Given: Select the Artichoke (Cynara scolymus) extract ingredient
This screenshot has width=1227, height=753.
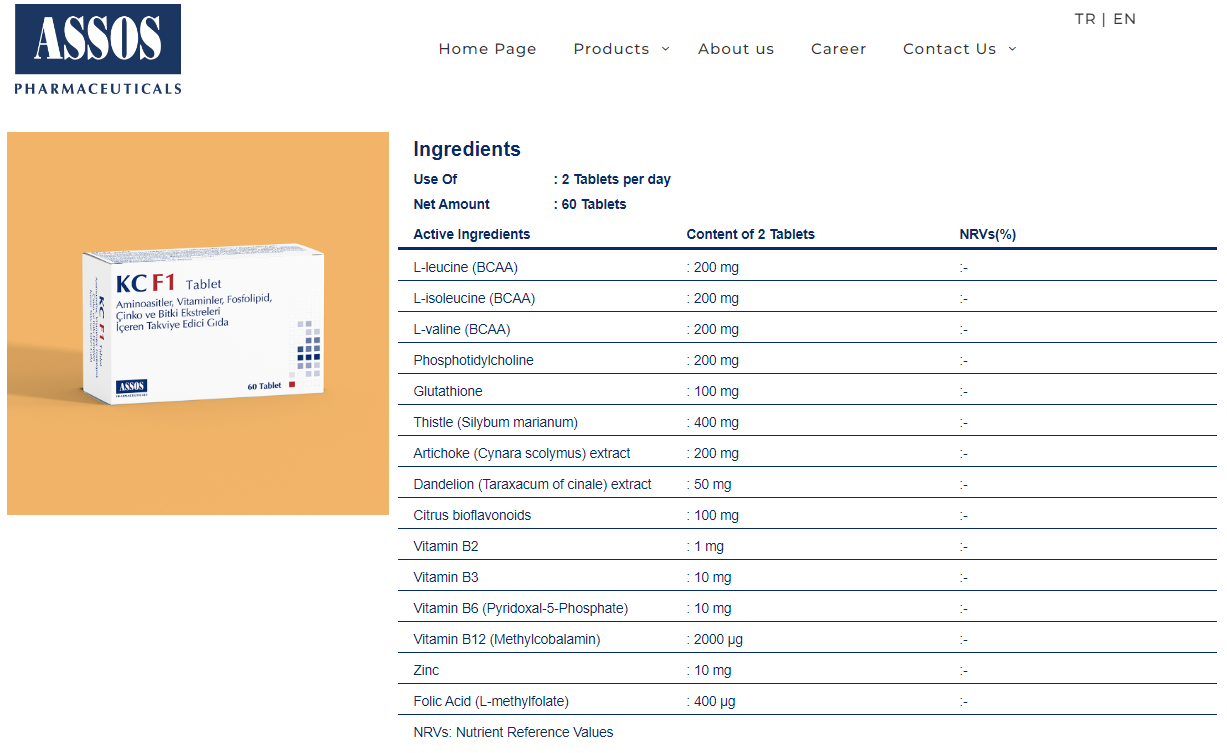Looking at the screenshot, I should pos(522,454).
